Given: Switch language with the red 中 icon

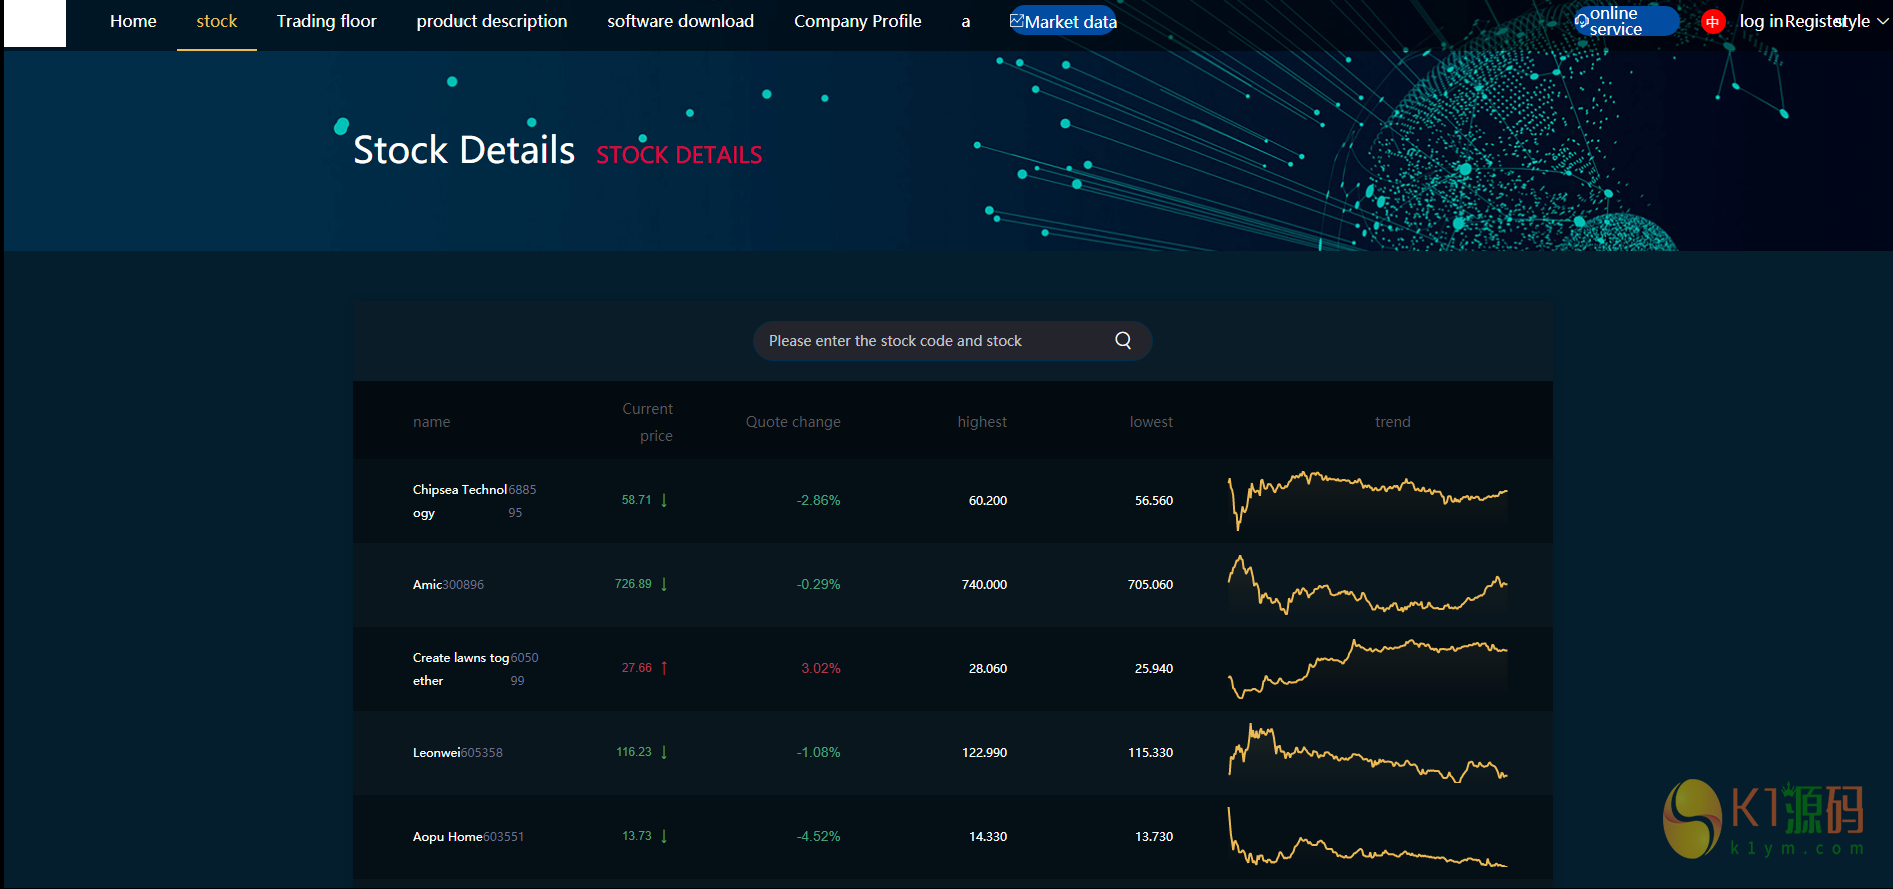Looking at the screenshot, I should click(x=1713, y=21).
